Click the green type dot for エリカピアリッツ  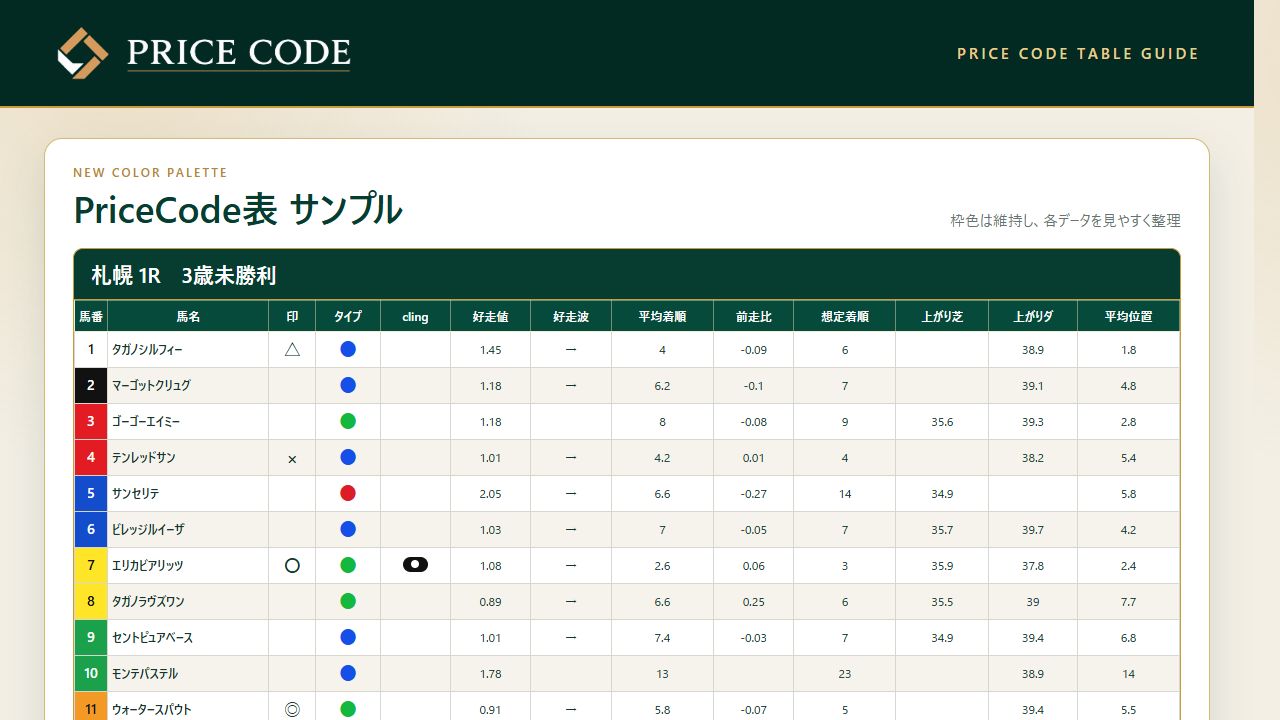[x=348, y=565]
